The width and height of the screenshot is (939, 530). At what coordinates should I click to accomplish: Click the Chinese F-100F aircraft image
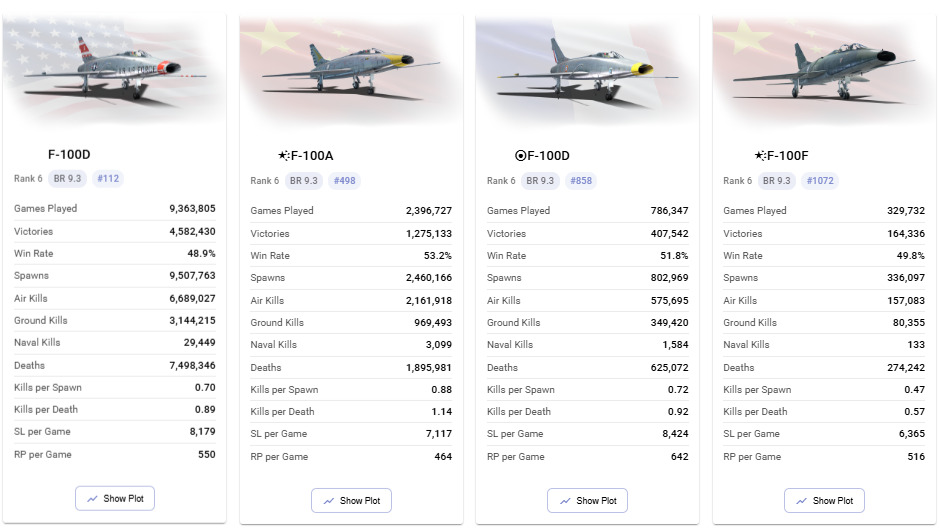pyautogui.click(x=823, y=70)
